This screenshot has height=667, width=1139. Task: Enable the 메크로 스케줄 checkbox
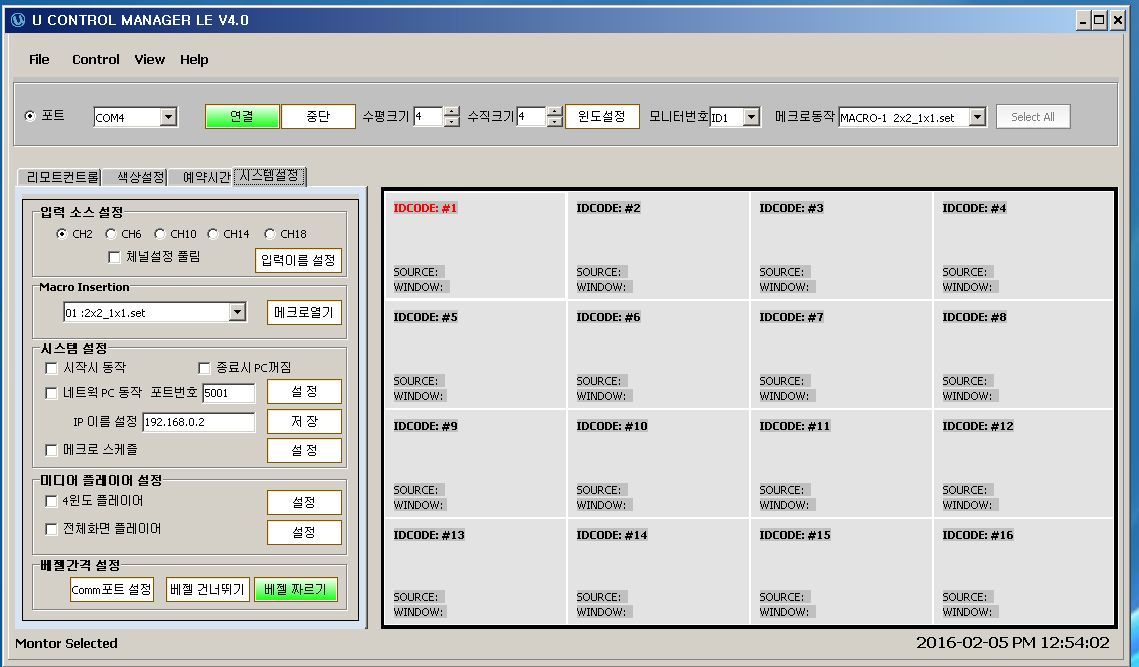pos(52,450)
